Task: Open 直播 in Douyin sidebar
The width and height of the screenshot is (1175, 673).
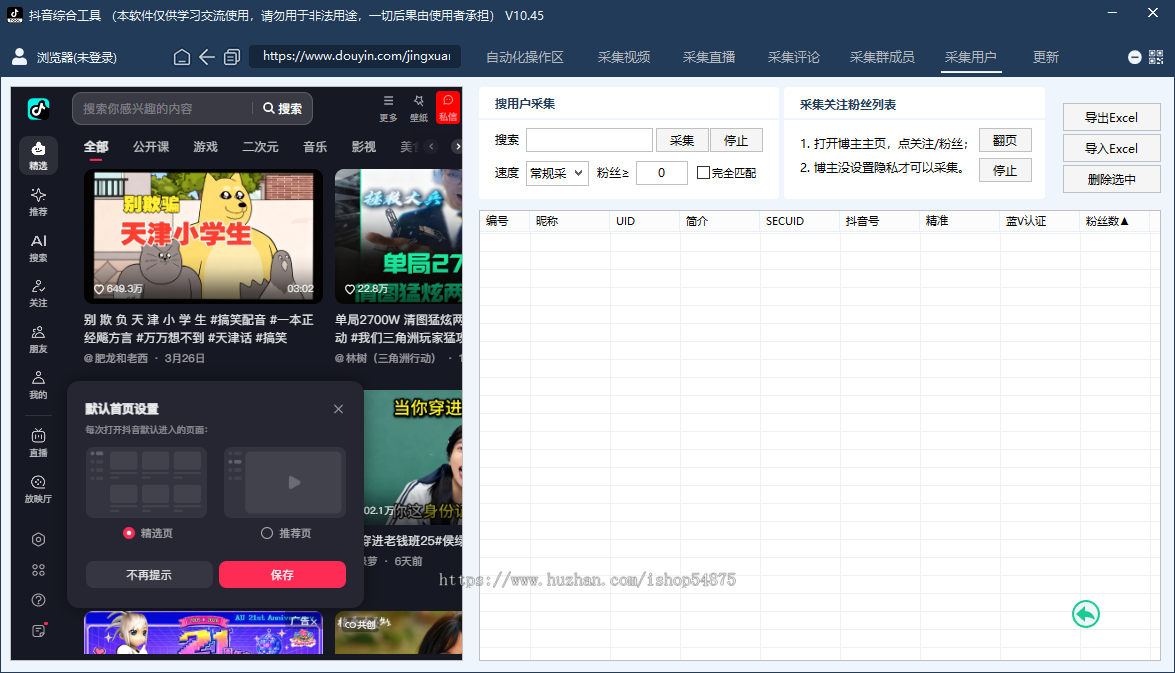Action: coord(38,443)
